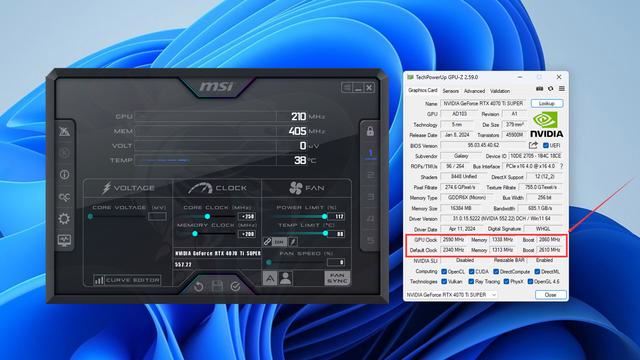Select profile slot 3 in Afterburner
The width and height of the screenshot is (640, 360).
coord(370,197)
